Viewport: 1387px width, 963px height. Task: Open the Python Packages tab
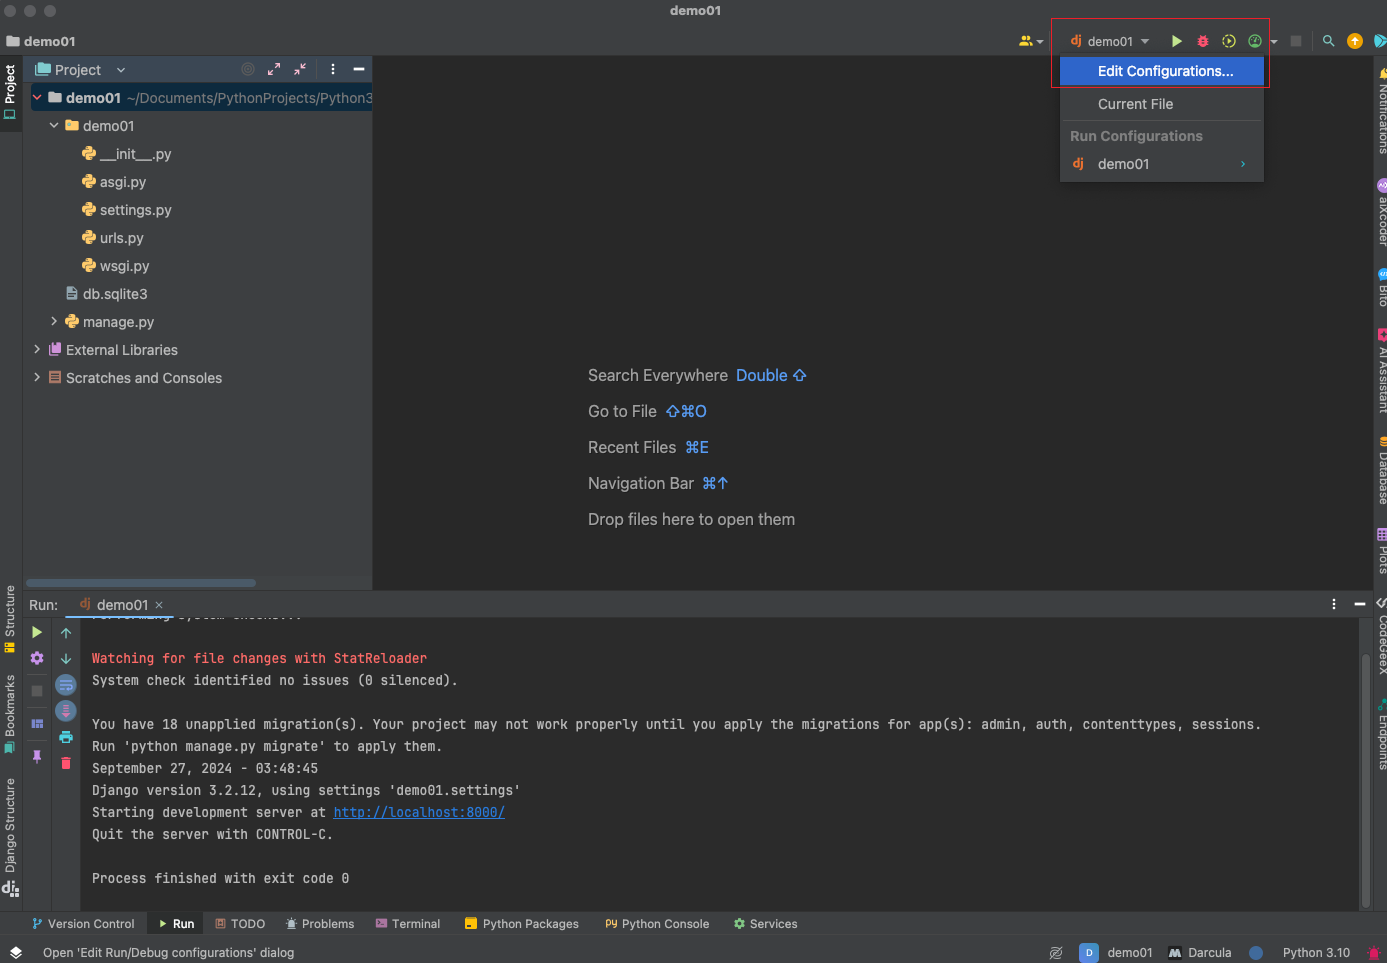click(x=522, y=924)
